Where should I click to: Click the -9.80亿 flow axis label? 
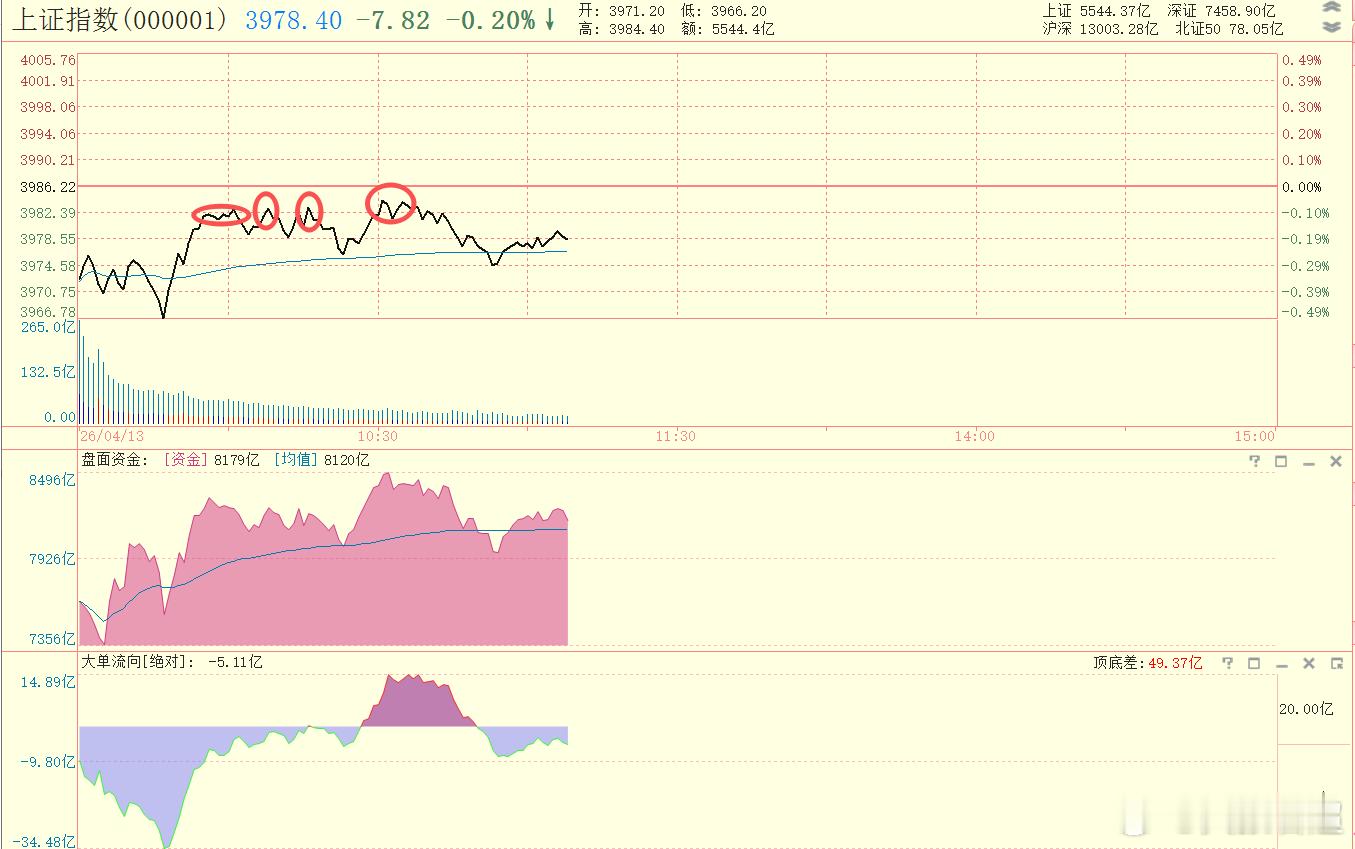[50, 762]
